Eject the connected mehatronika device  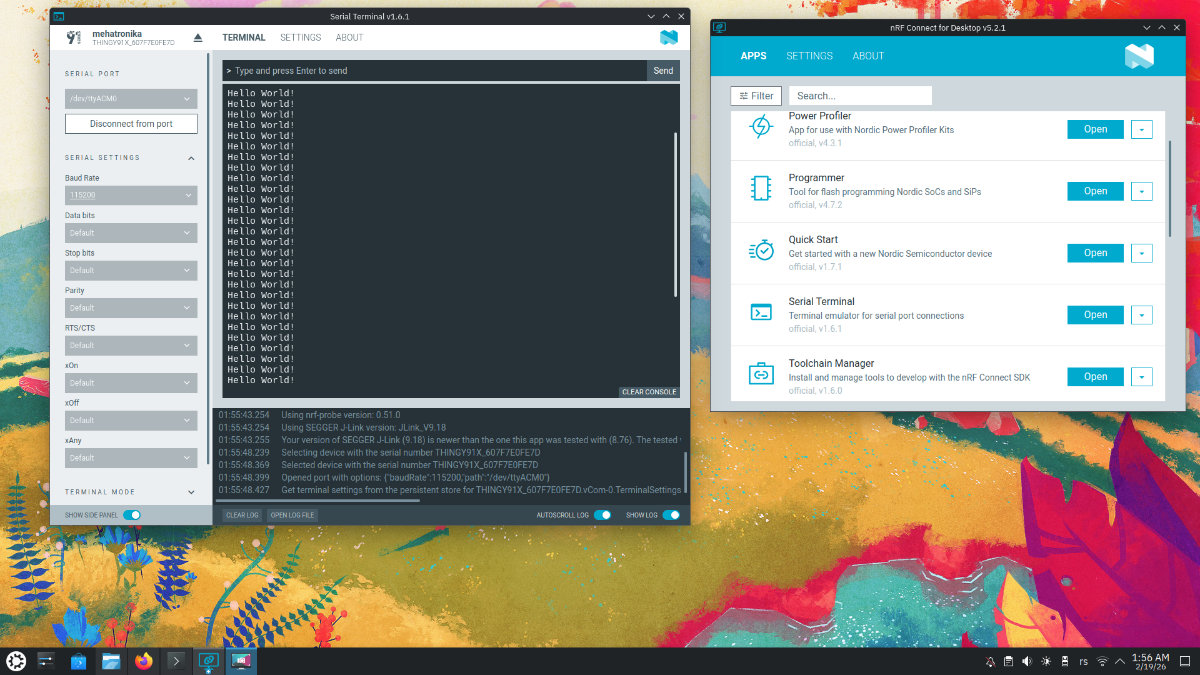click(x=198, y=38)
